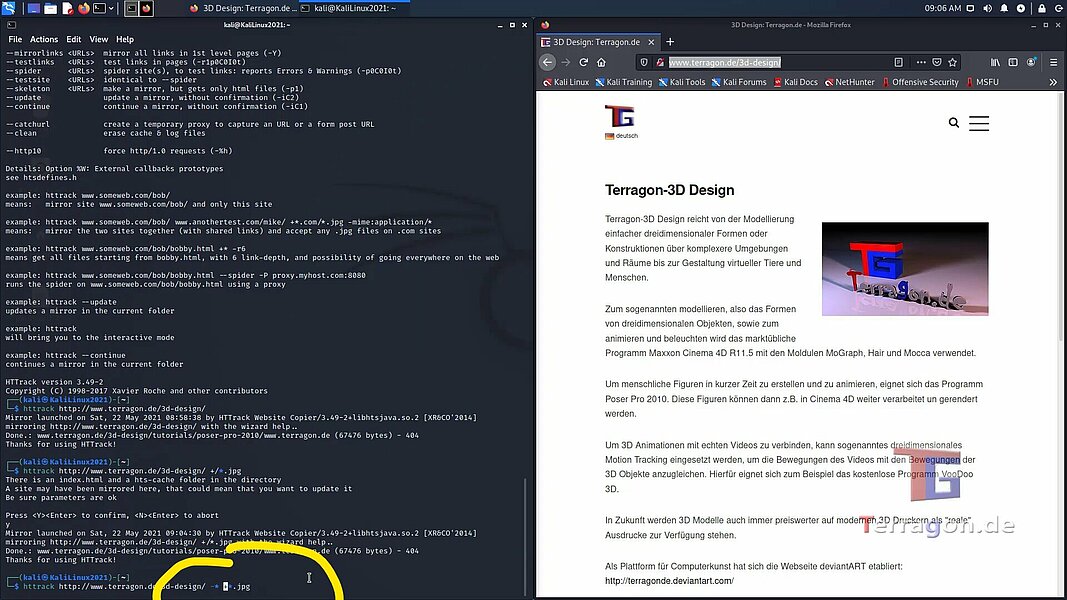Image resolution: width=1067 pixels, height=600 pixels.
Task: Switch to the first workspace with terminal
Action: tap(131, 8)
